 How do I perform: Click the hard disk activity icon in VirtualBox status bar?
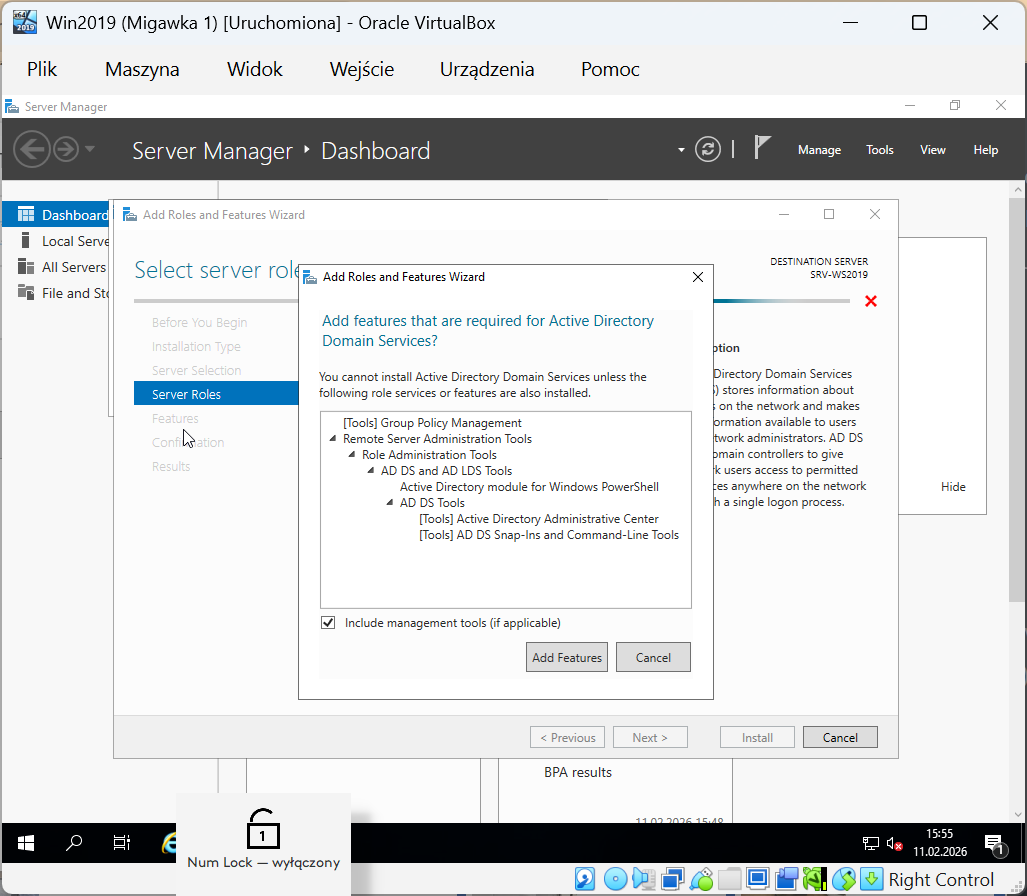(x=584, y=879)
